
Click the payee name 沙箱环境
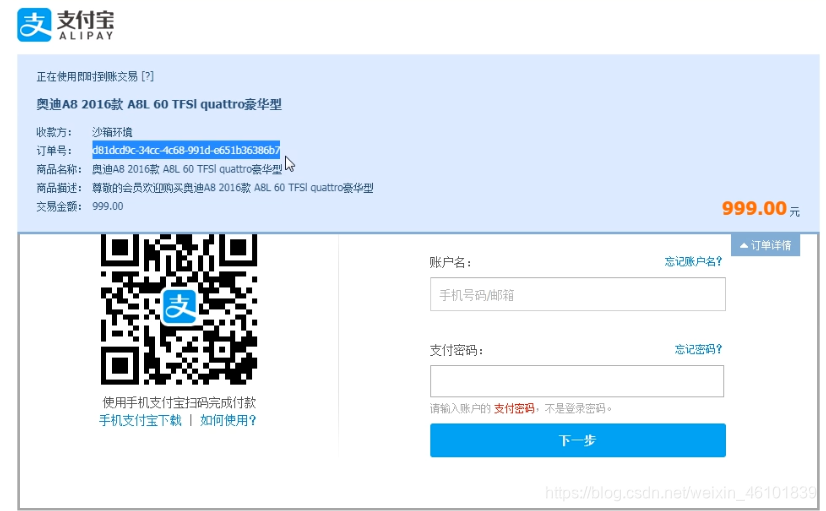[112, 132]
